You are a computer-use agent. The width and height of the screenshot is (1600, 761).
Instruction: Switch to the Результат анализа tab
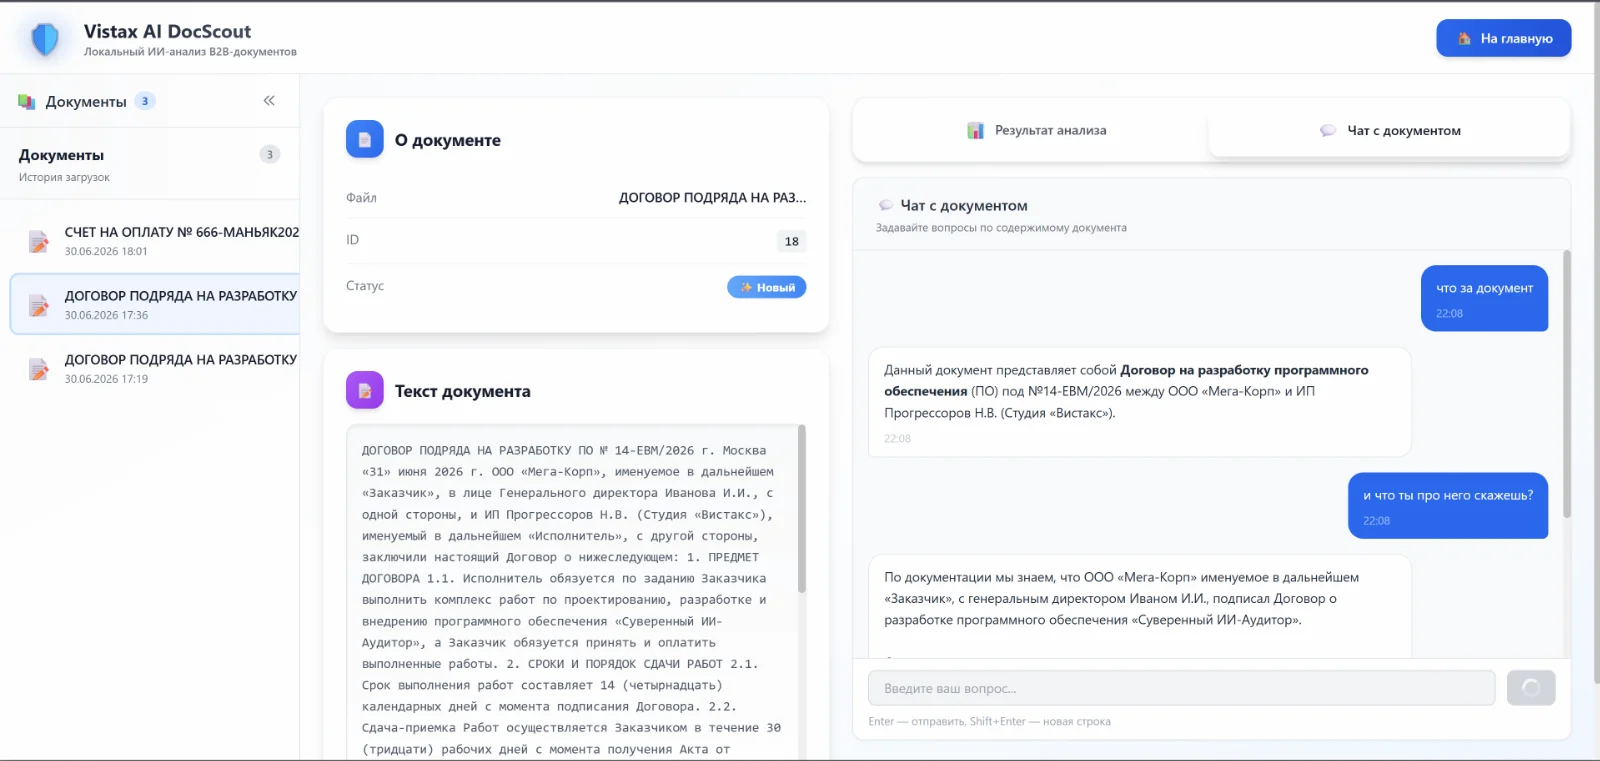click(1037, 131)
